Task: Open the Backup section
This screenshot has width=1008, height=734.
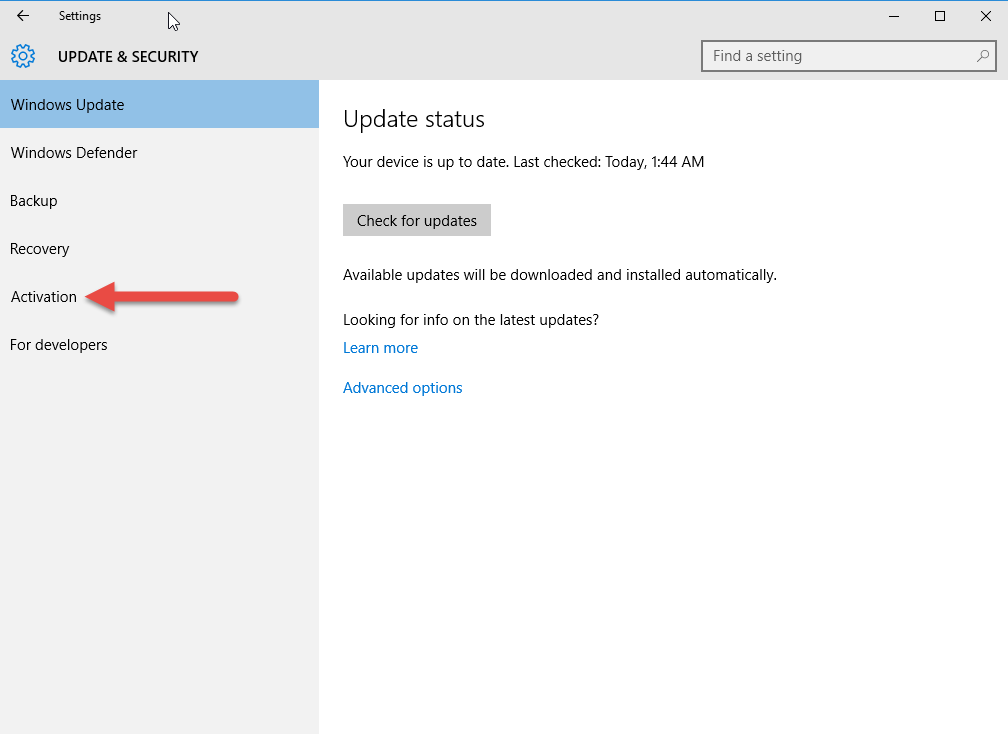Action: pos(159,201)
